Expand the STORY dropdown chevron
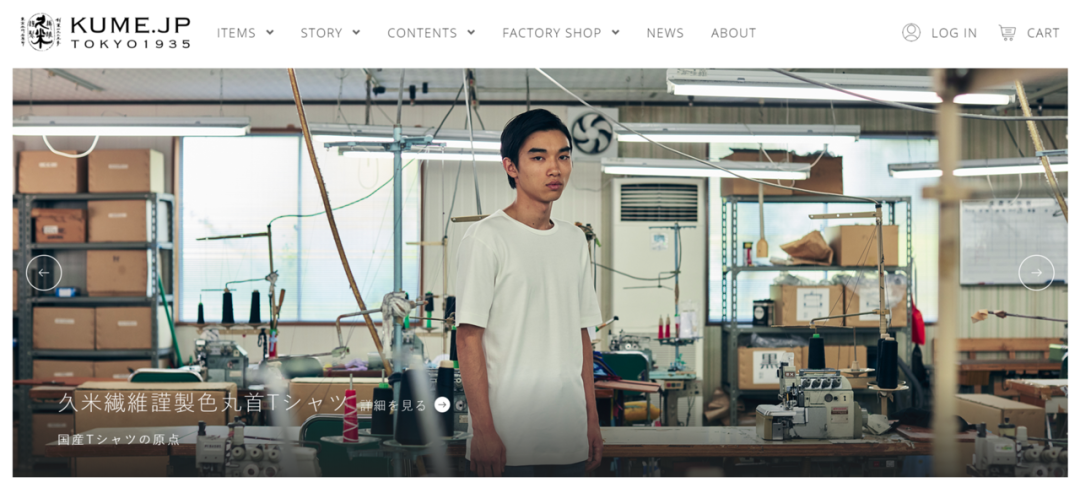Viewport: 1080px width, 488px height. (356, 32)
